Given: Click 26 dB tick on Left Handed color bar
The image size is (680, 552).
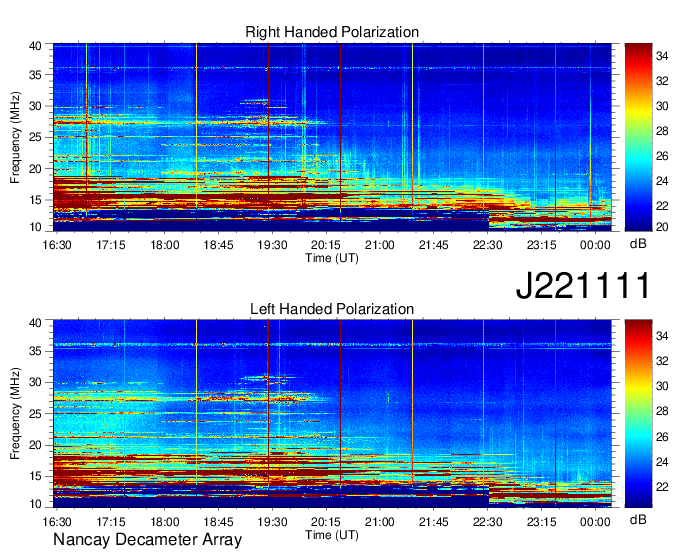Looking at the screenshot, I should (662, 437).
